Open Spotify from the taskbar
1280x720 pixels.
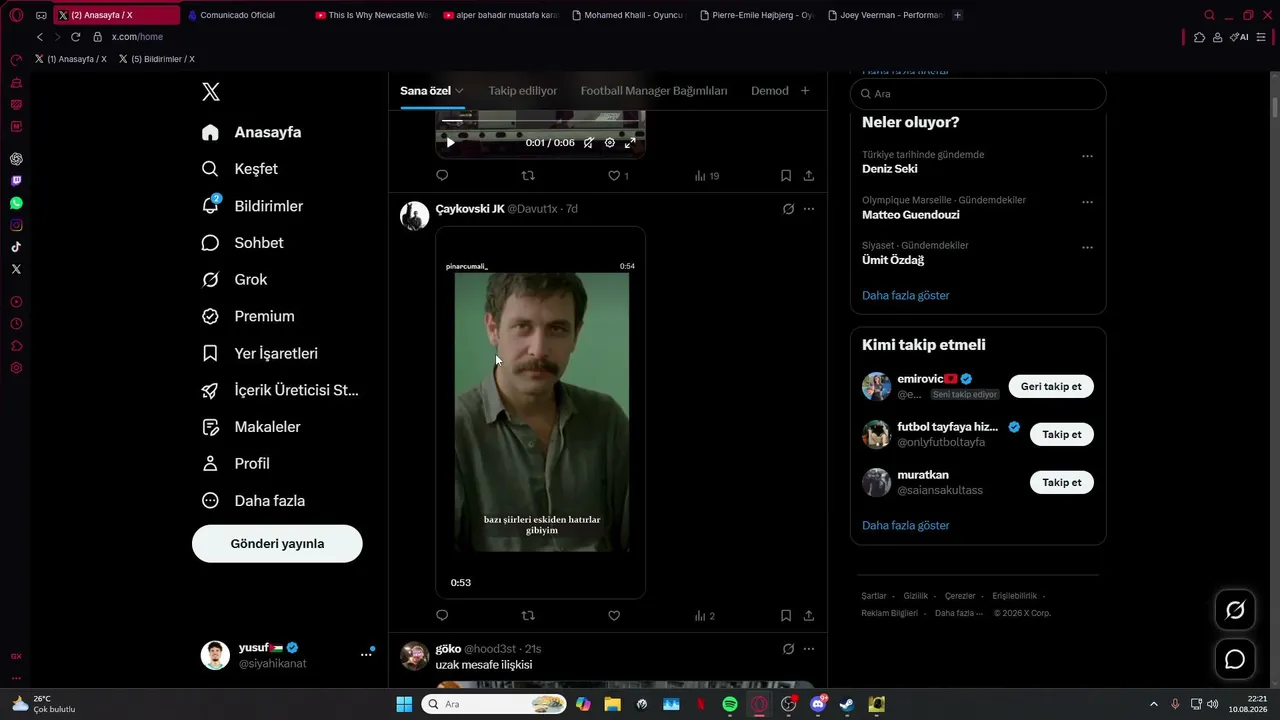[730, 704]
